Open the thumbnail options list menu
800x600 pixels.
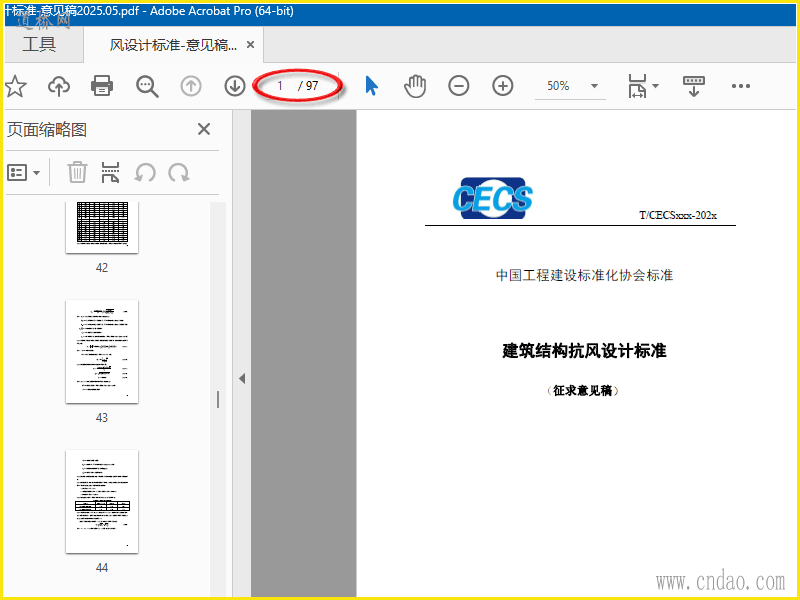pyautogui.click(x=23, y=173)
